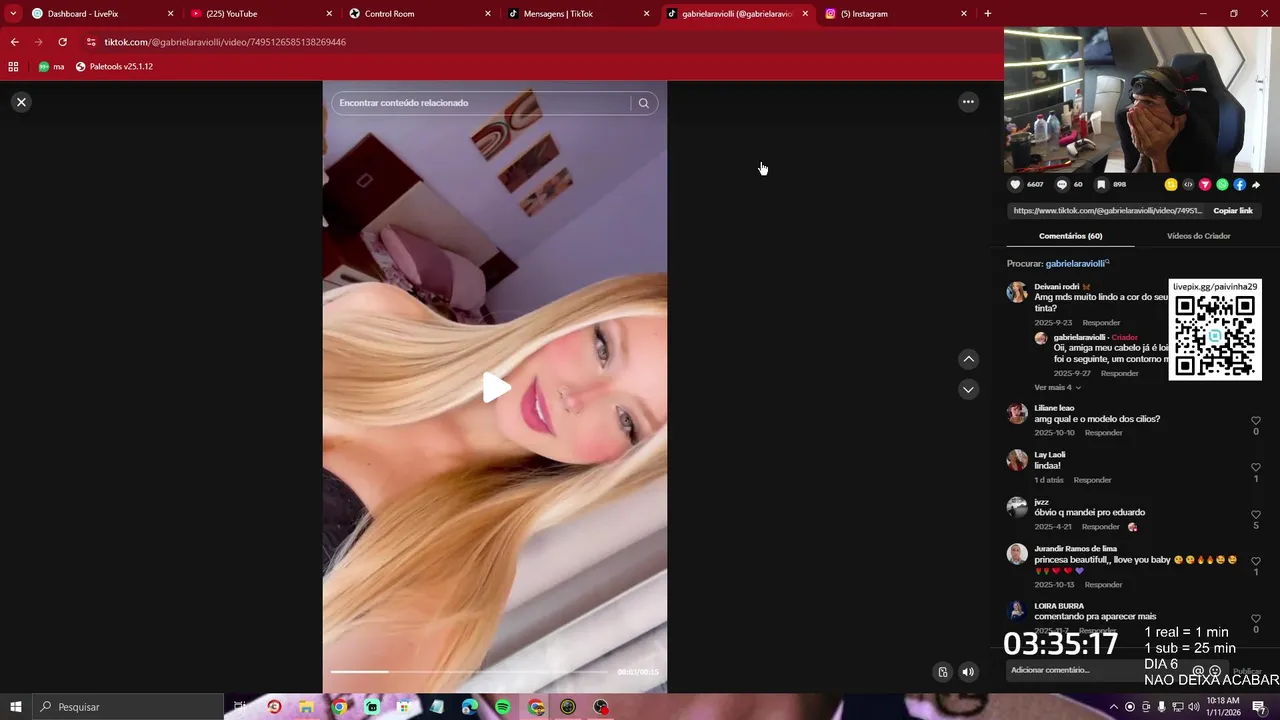1280x720 pixels.
Task: Like jvzz's comment heart
Action: coord(1256,515)
